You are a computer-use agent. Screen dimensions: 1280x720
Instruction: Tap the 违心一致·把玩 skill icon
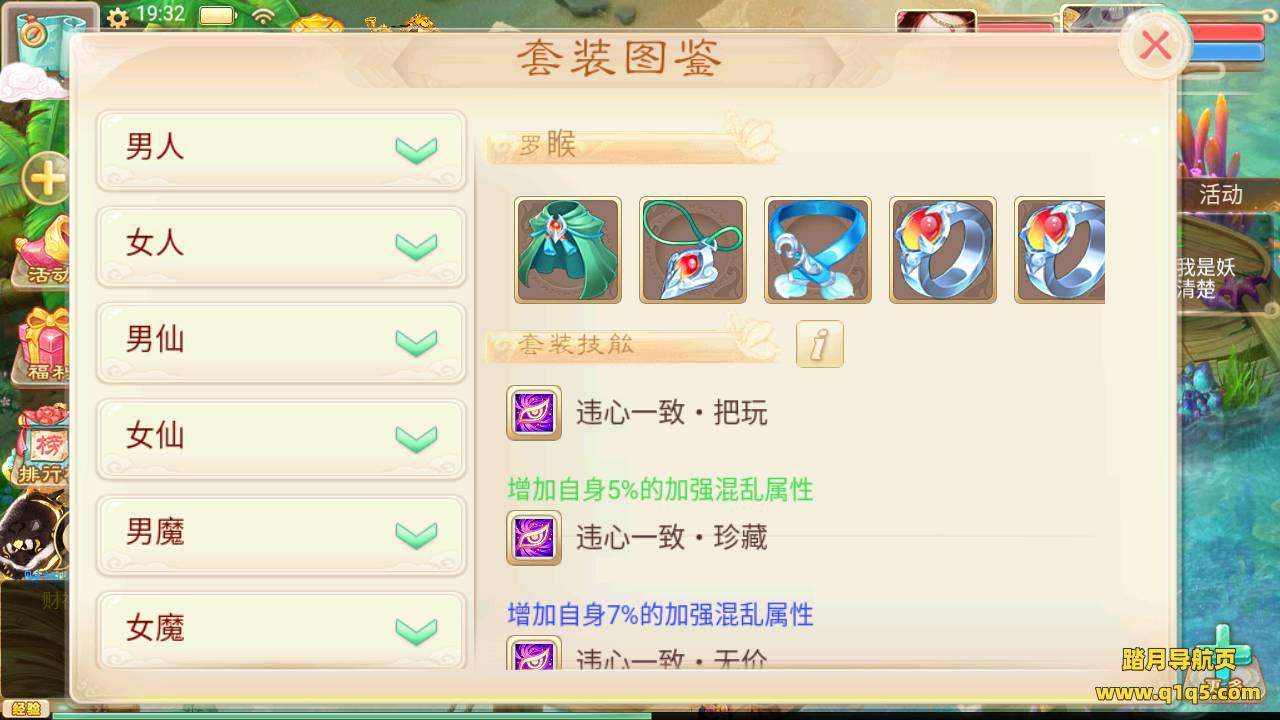[x=534, y=412]
